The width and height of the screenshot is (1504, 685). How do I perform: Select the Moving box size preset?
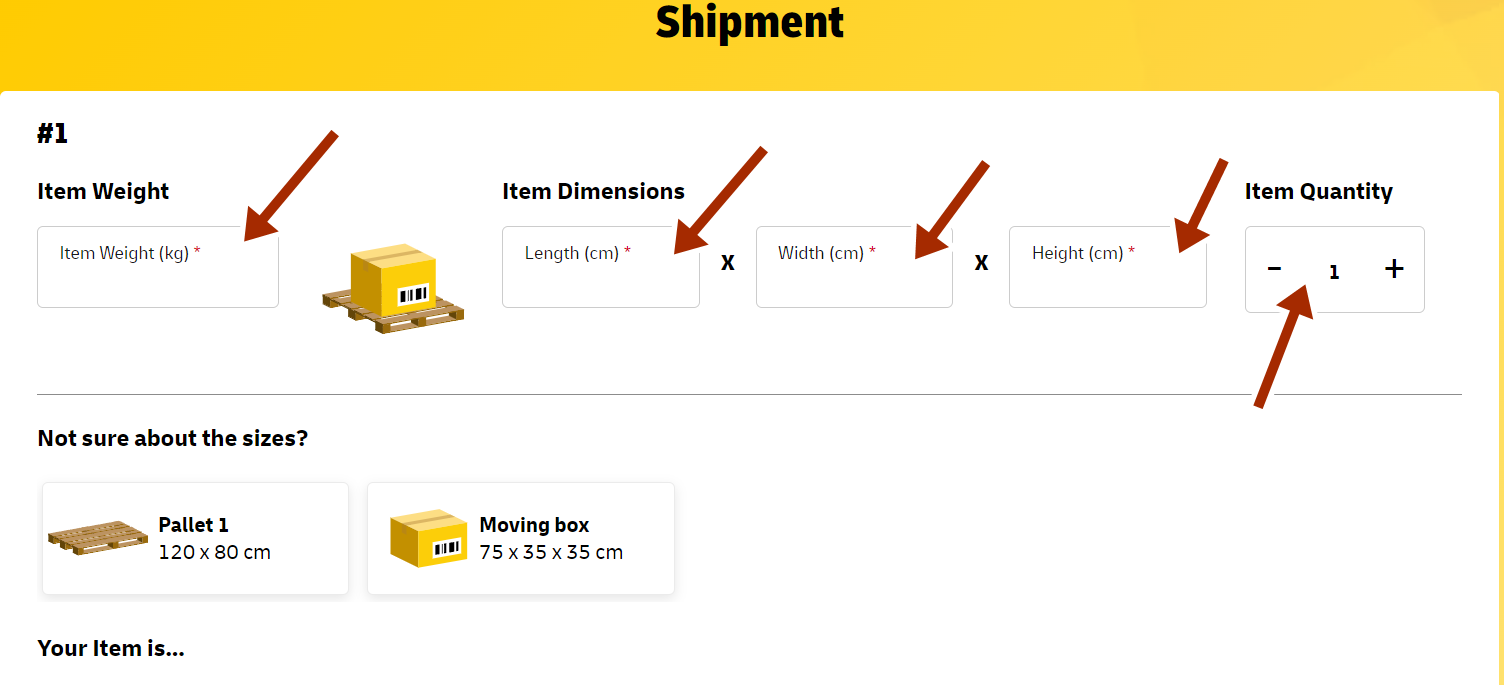(x=520, y=537)
